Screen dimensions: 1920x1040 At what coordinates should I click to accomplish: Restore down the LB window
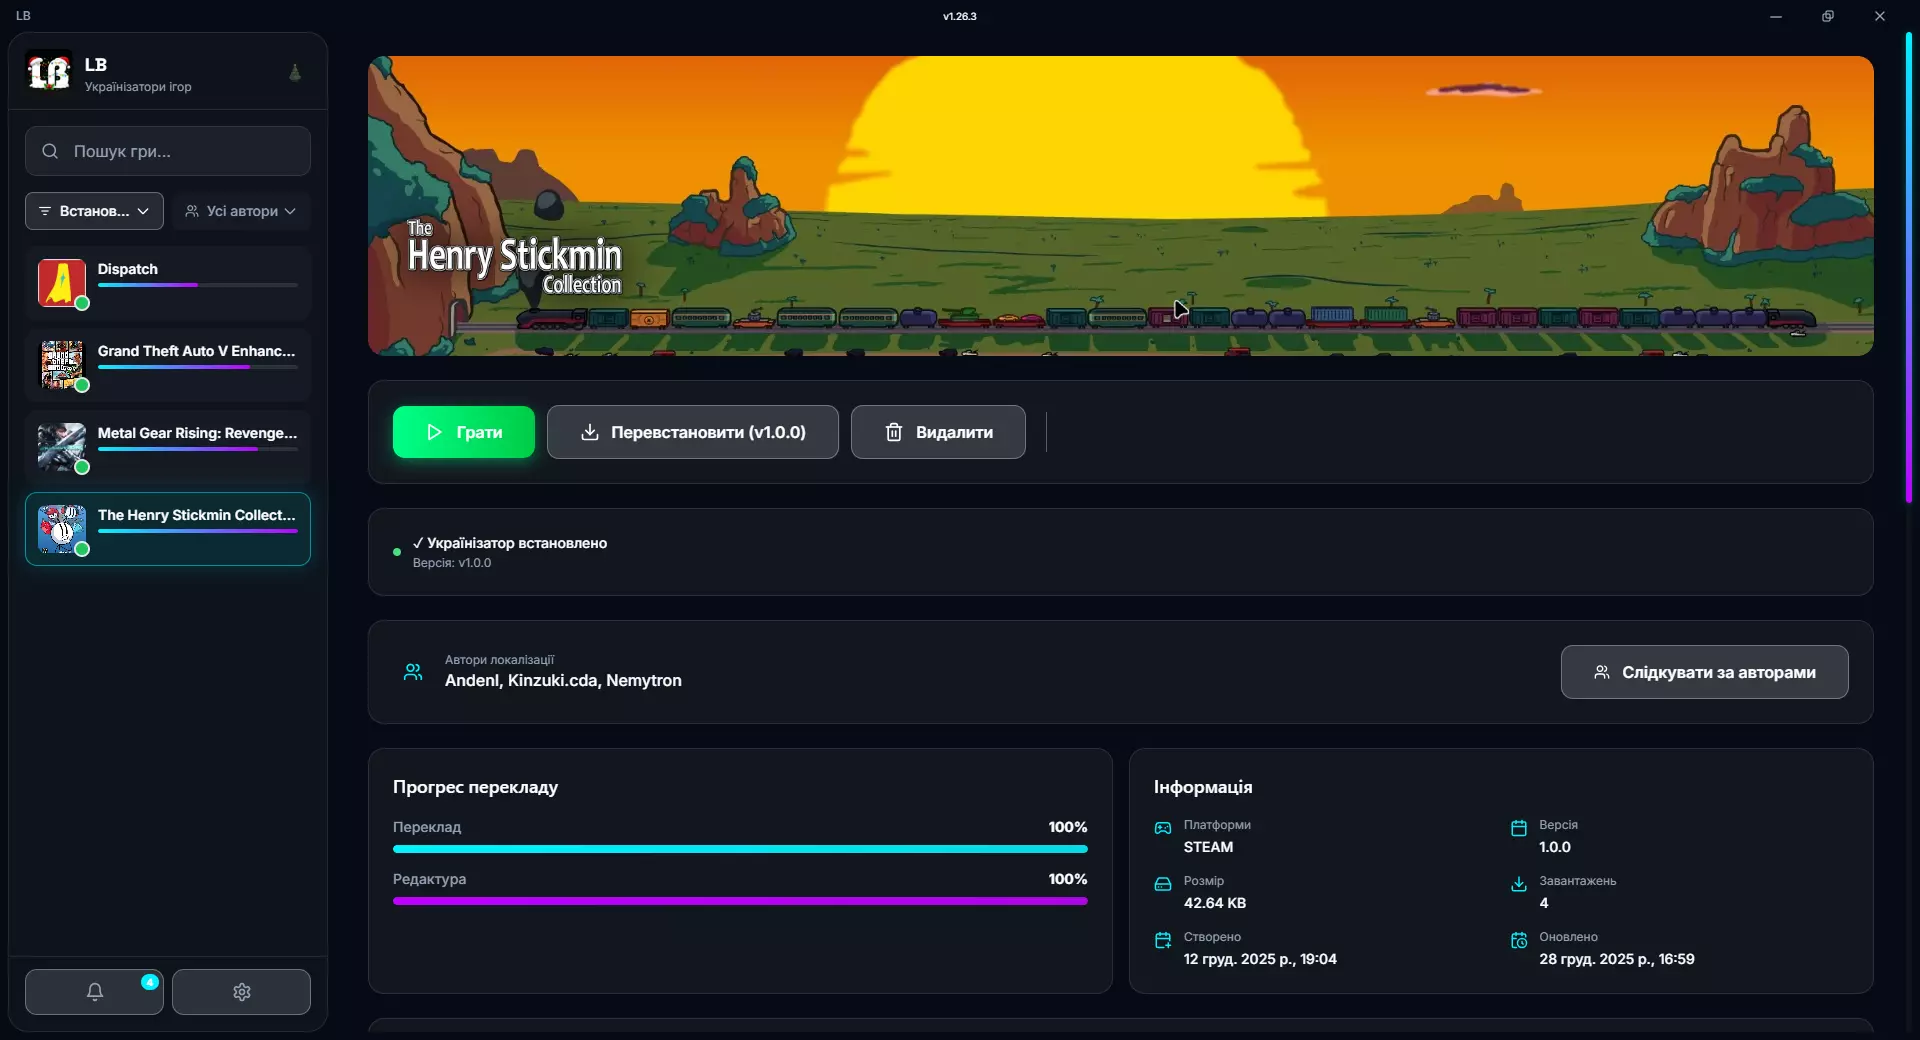[x=1828, y=16]
